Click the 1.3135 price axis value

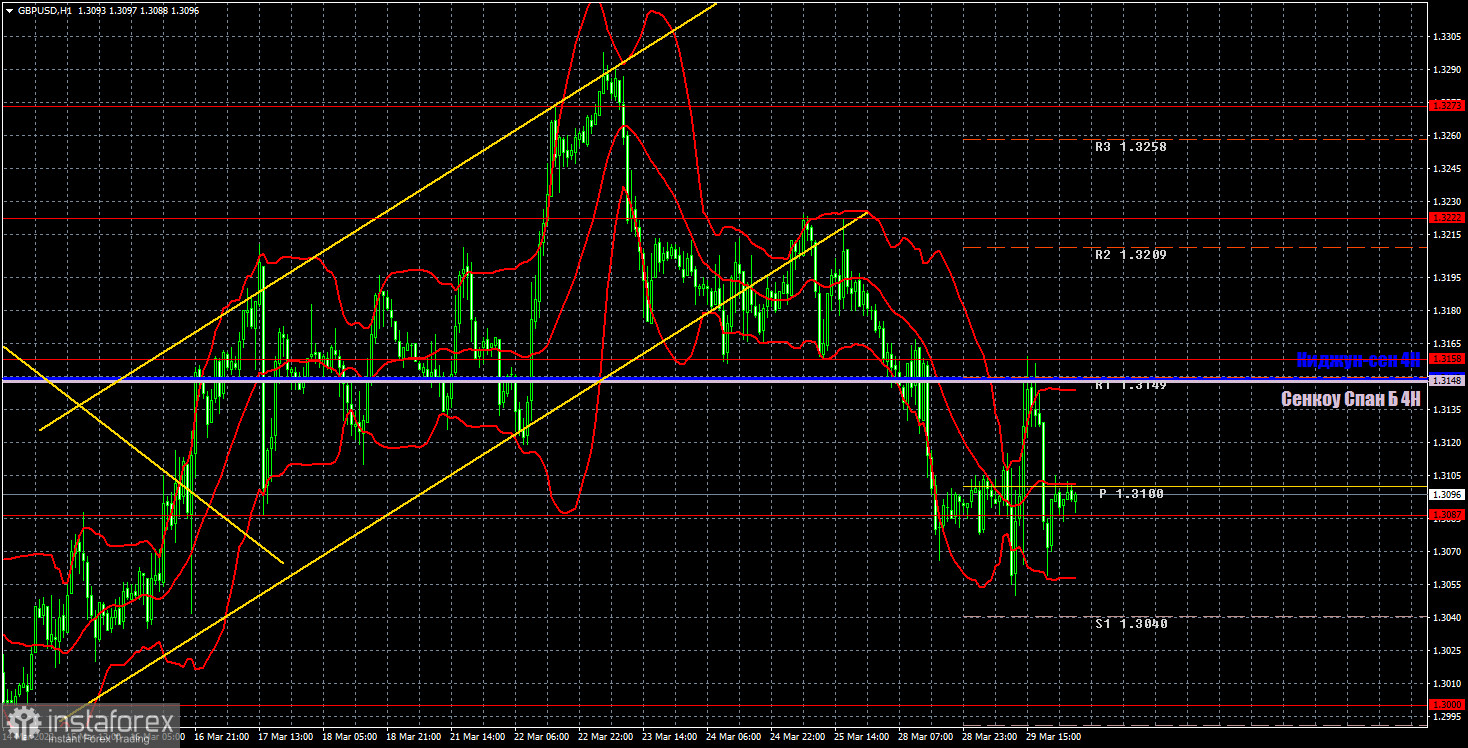point(1446,409)
